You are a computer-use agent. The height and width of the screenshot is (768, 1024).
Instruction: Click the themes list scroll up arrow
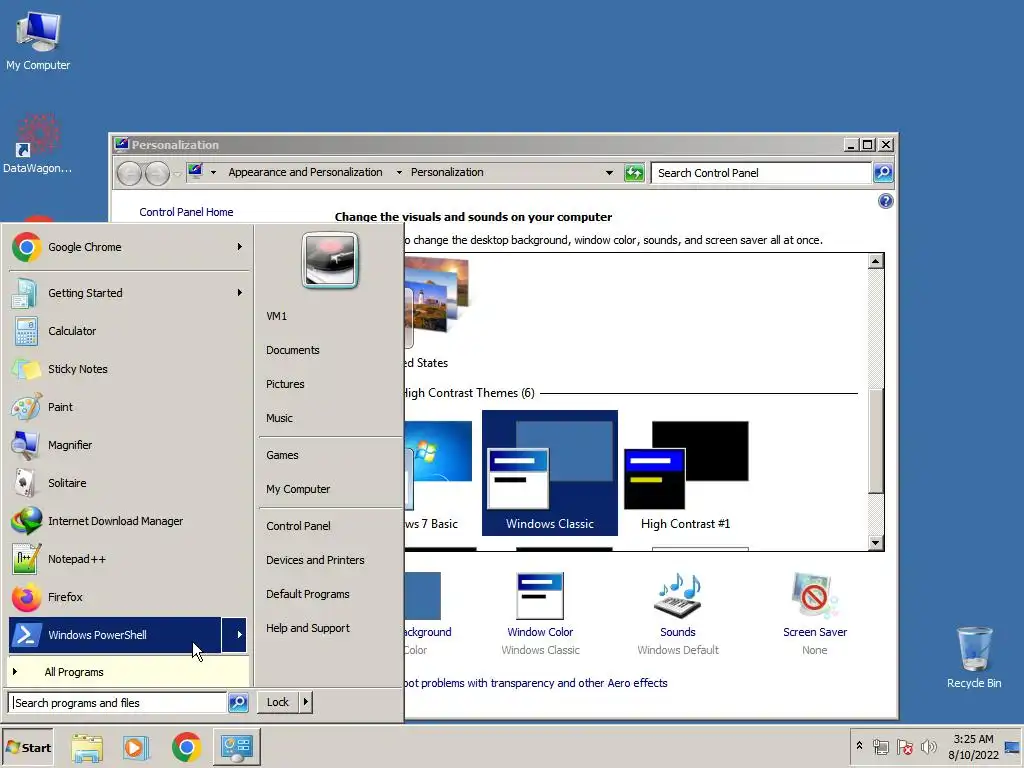pos(876,261)
